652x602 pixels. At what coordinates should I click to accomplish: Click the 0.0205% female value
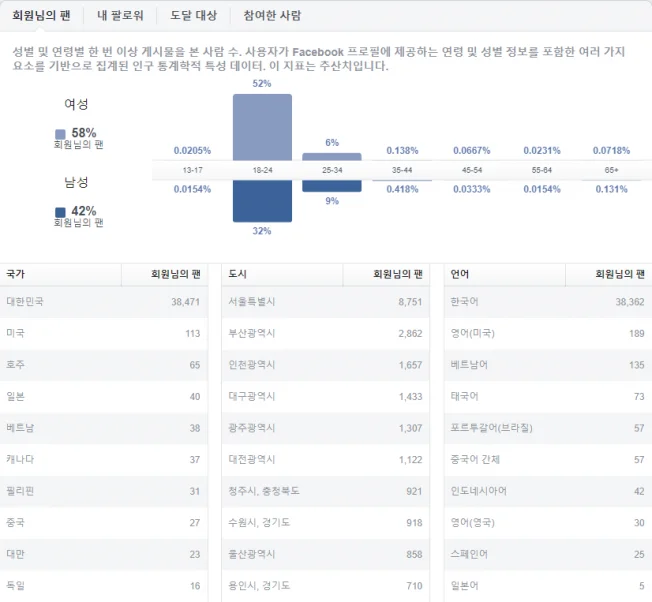(x=192, y=150)
